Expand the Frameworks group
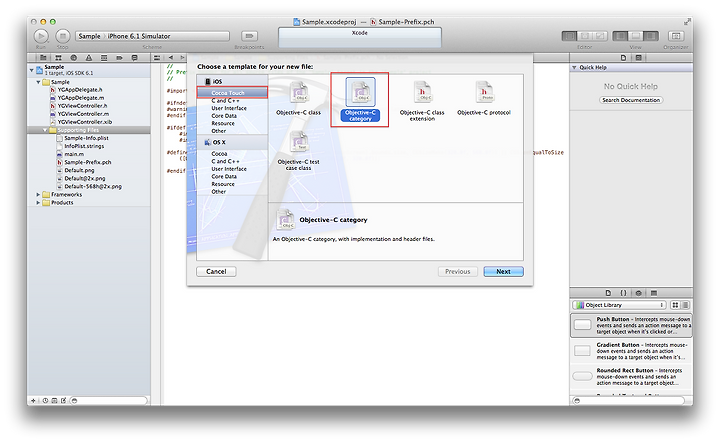 point(39,195)
